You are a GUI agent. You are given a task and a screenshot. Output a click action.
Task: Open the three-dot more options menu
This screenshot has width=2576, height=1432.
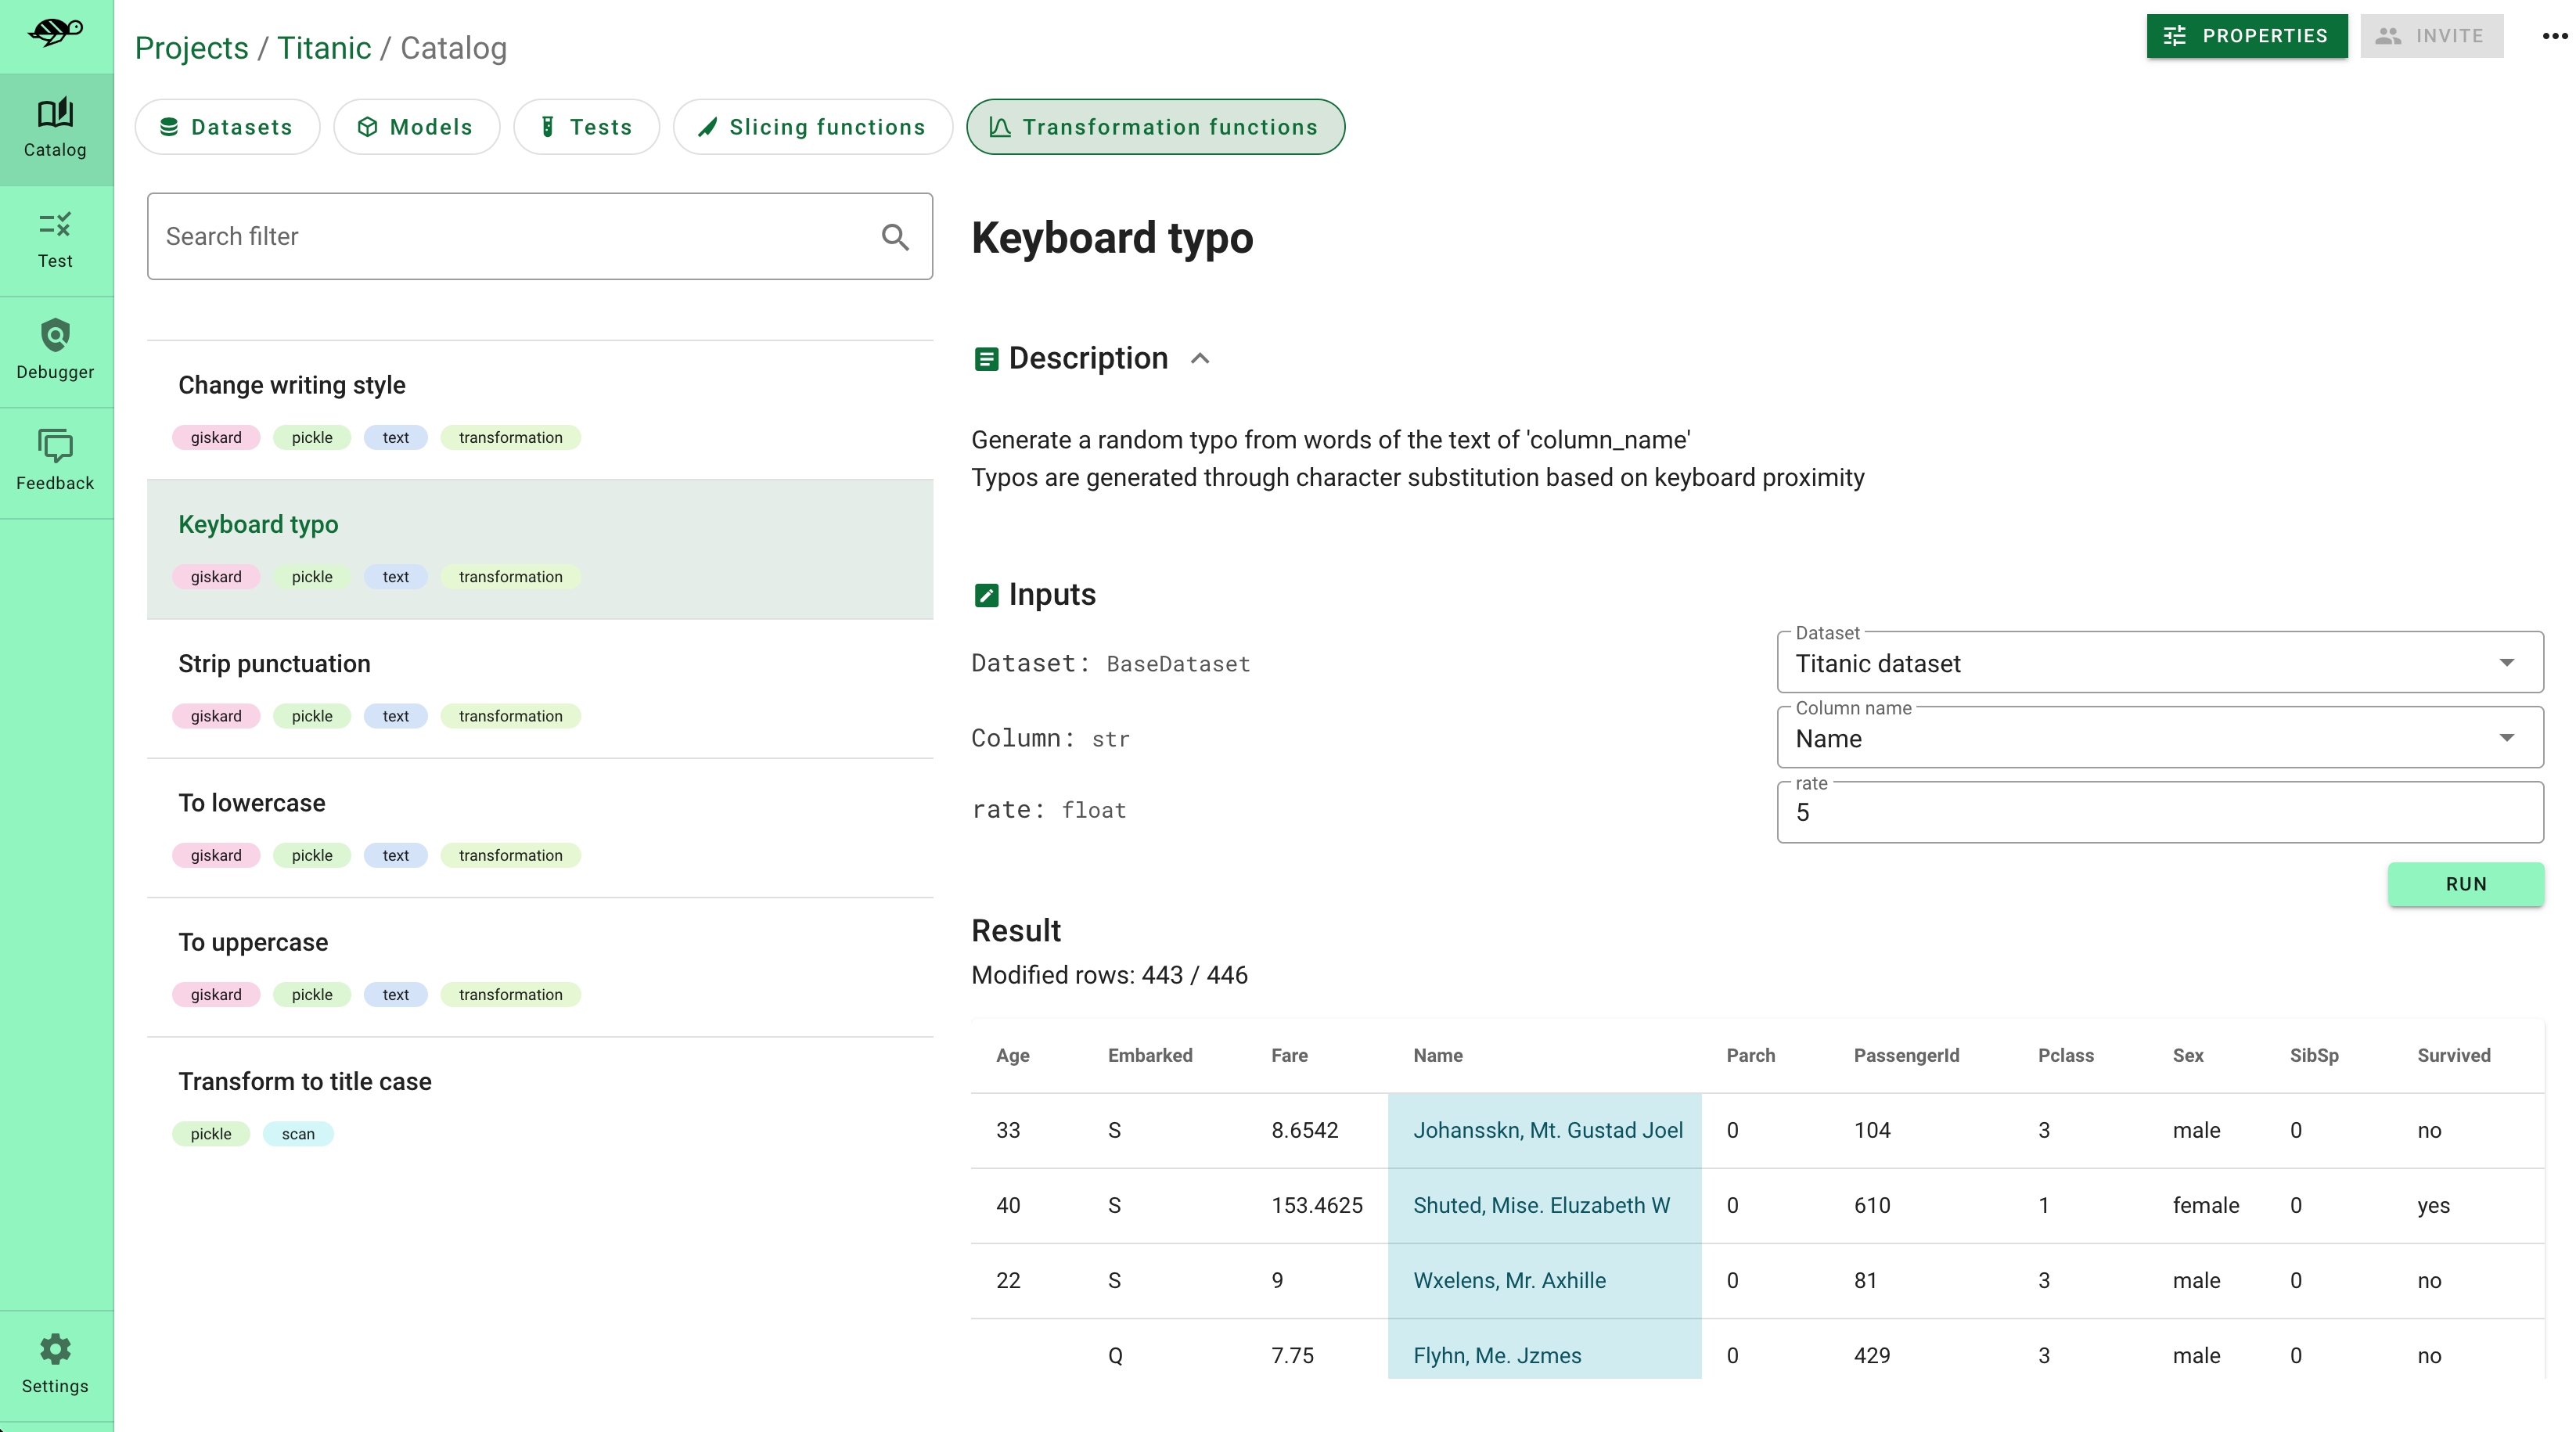click(2553, 36)
